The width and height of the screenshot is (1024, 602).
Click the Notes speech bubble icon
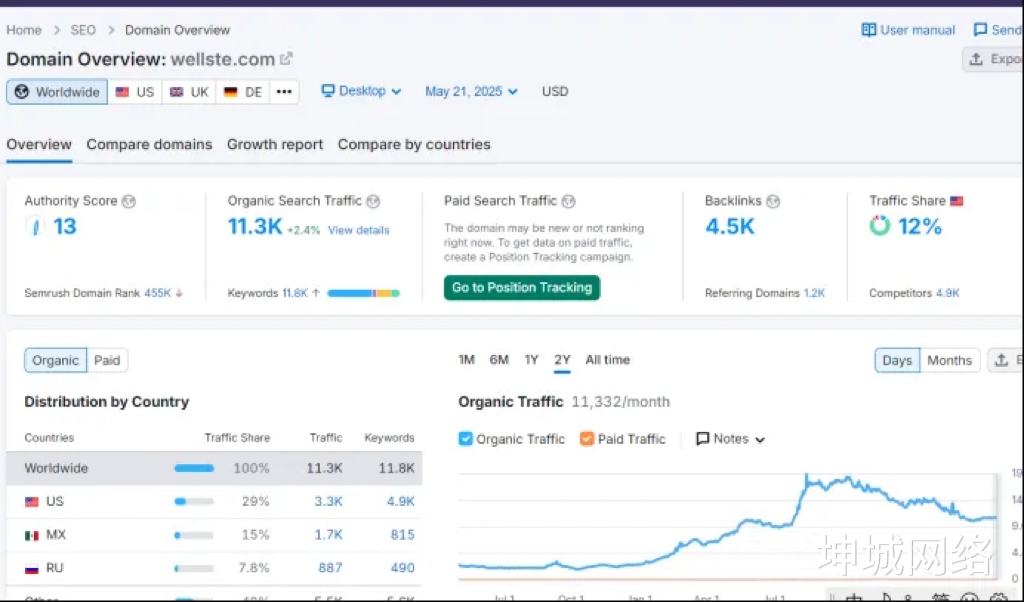(703, 439)
